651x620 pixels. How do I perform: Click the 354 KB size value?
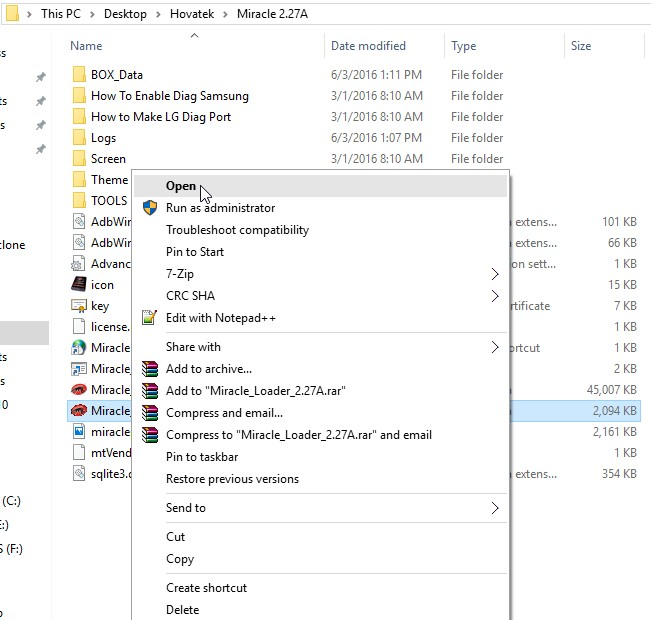[x=619, y=473]
